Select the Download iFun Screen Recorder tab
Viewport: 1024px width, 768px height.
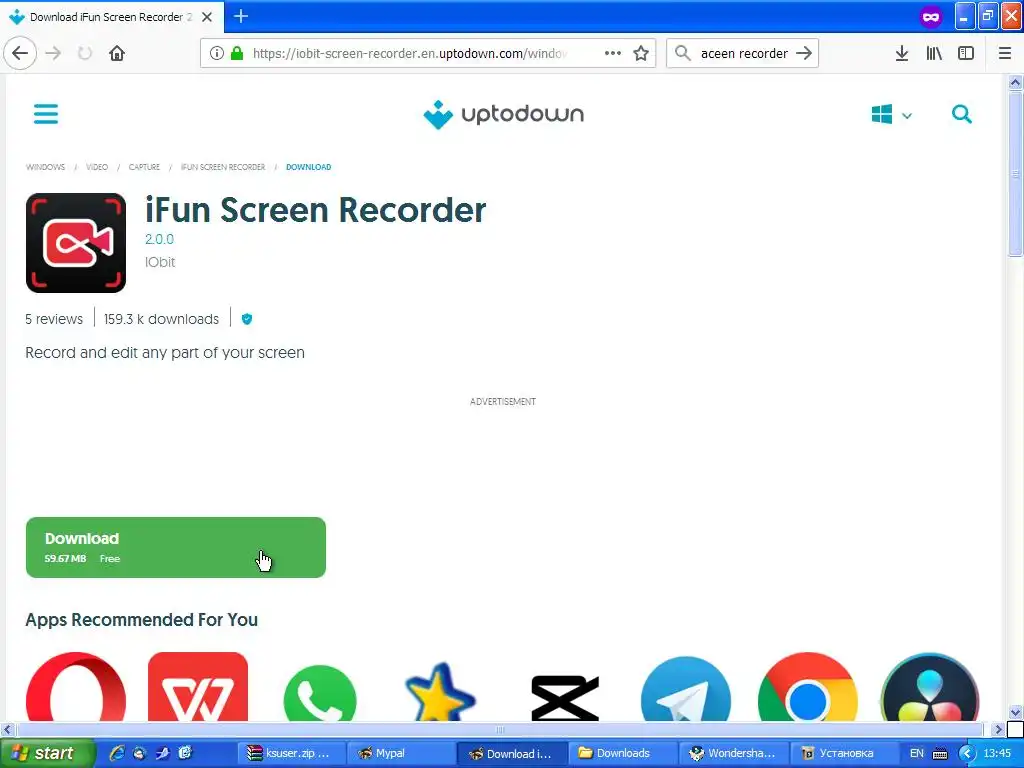pos(110,17)
